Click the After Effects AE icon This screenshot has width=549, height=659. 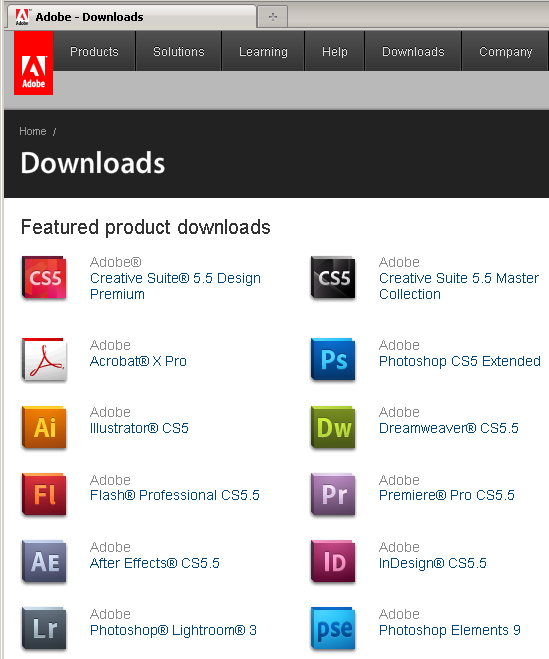[x=44, y=562]
